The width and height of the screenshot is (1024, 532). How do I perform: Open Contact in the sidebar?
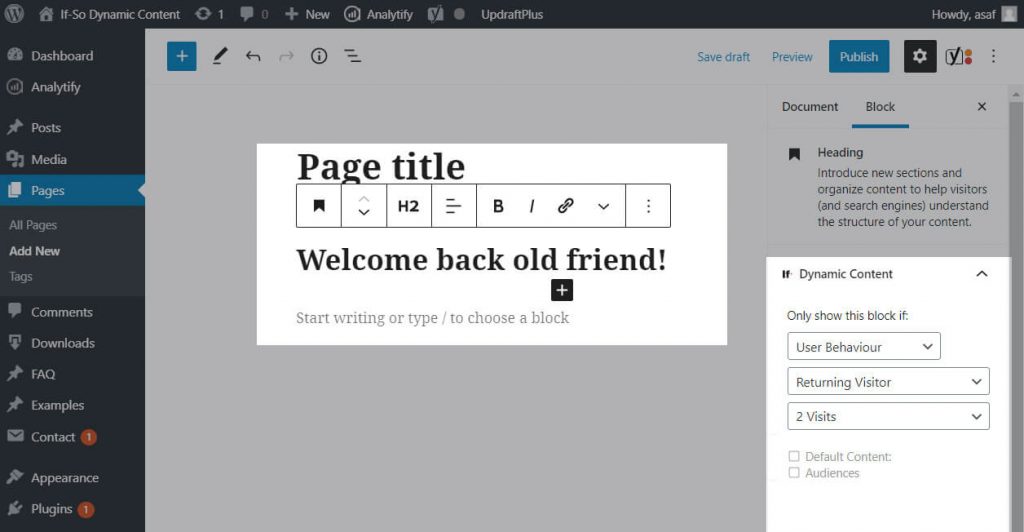click(x=72, y=437)
